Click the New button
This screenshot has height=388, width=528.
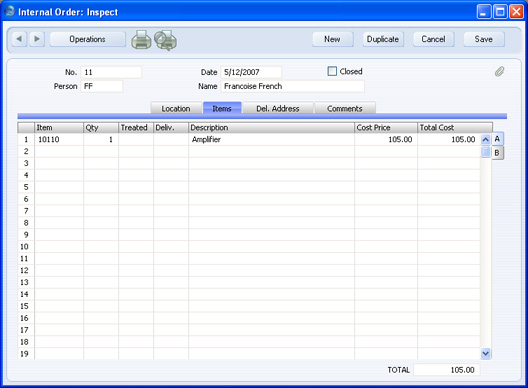click(332, 39)
